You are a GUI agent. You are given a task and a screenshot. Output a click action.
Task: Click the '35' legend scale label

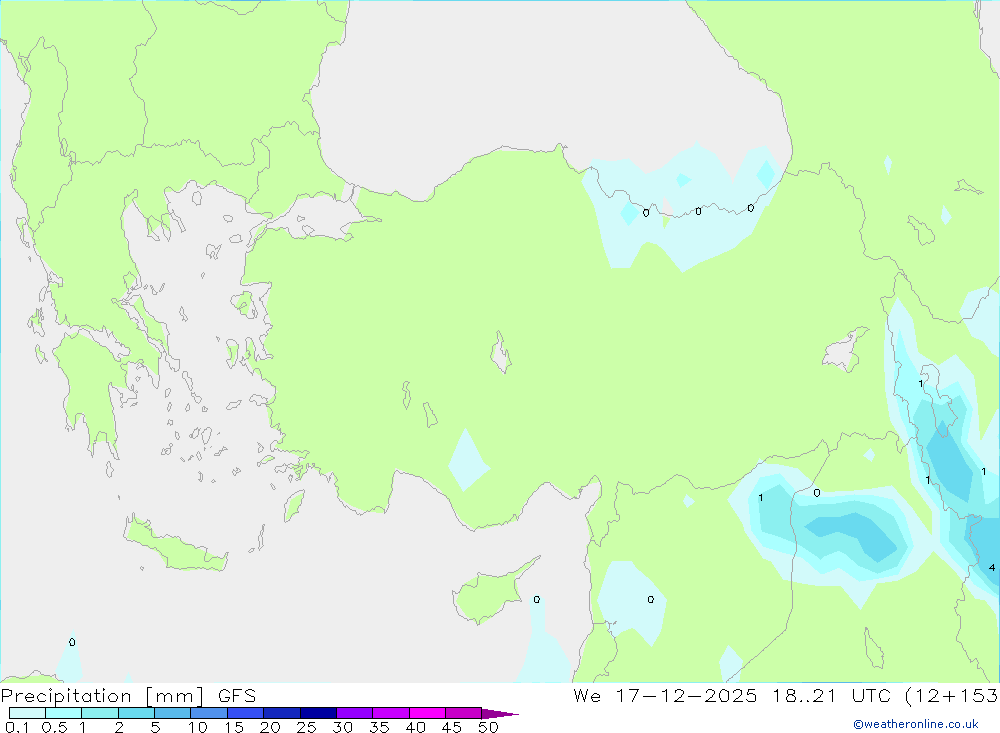(379, 727)
